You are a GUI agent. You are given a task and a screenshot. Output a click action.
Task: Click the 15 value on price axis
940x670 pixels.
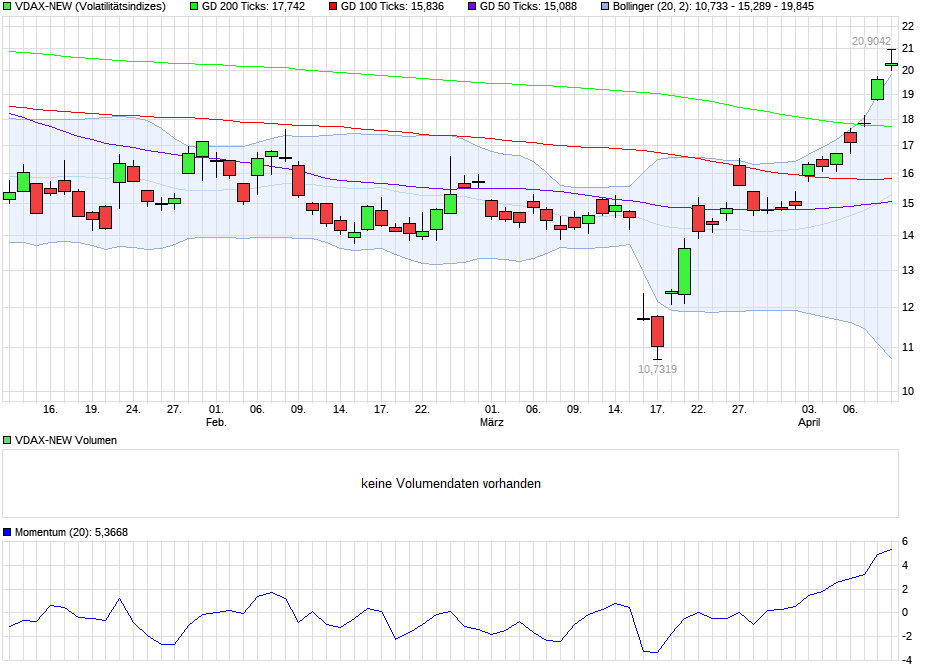pos(908,204)
